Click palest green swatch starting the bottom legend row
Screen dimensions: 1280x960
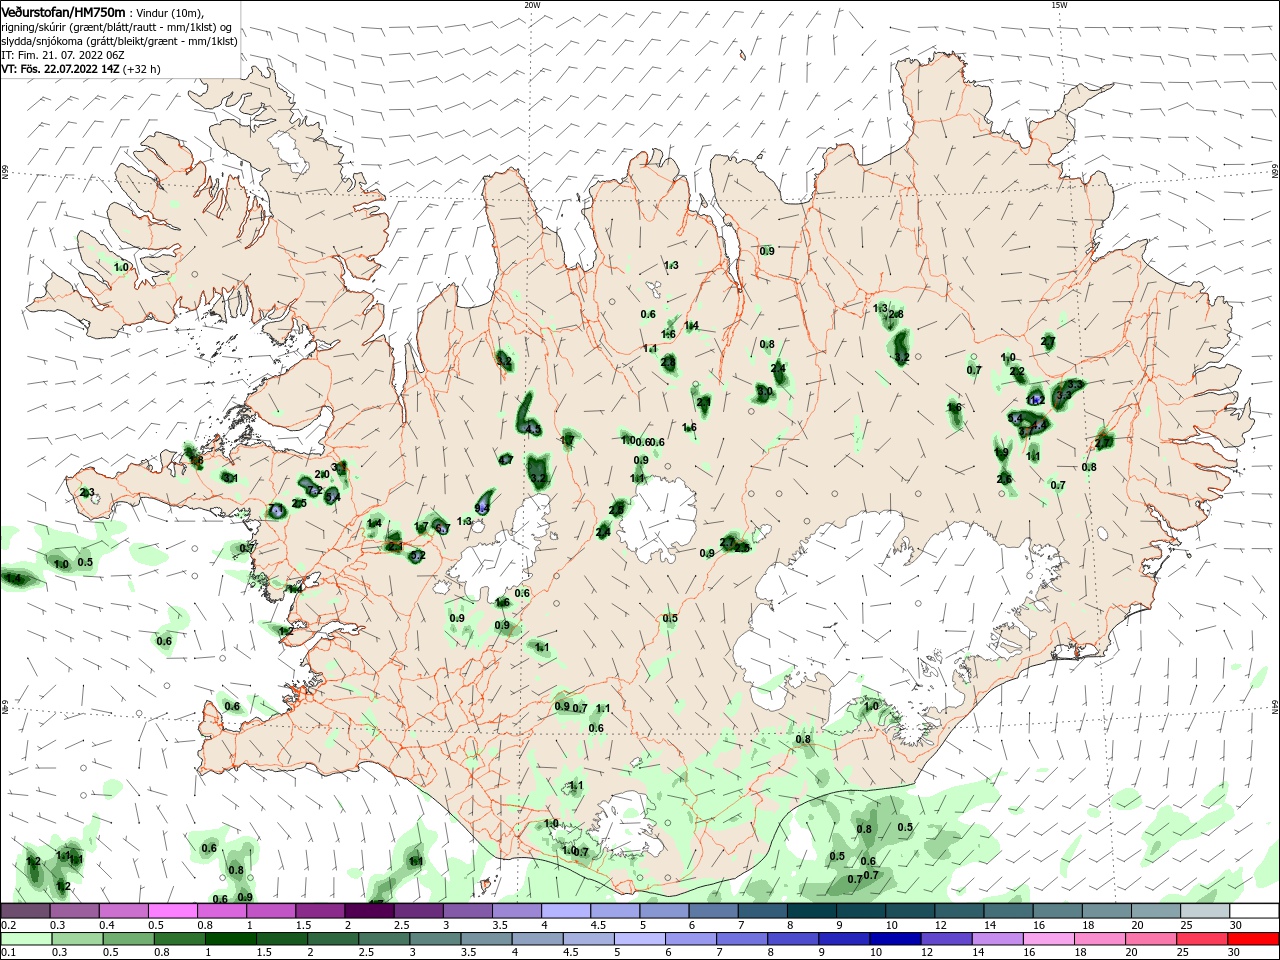pyautogui.click(x=25, y=939)
